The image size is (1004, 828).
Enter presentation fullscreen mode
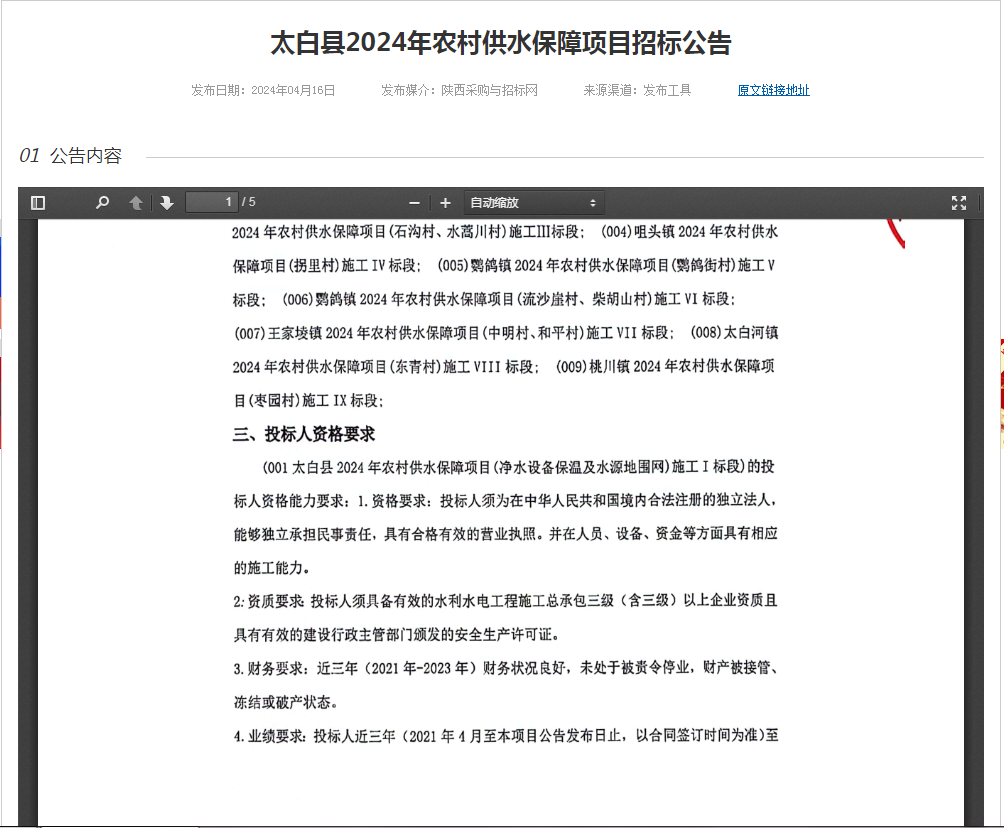[958, 203]
